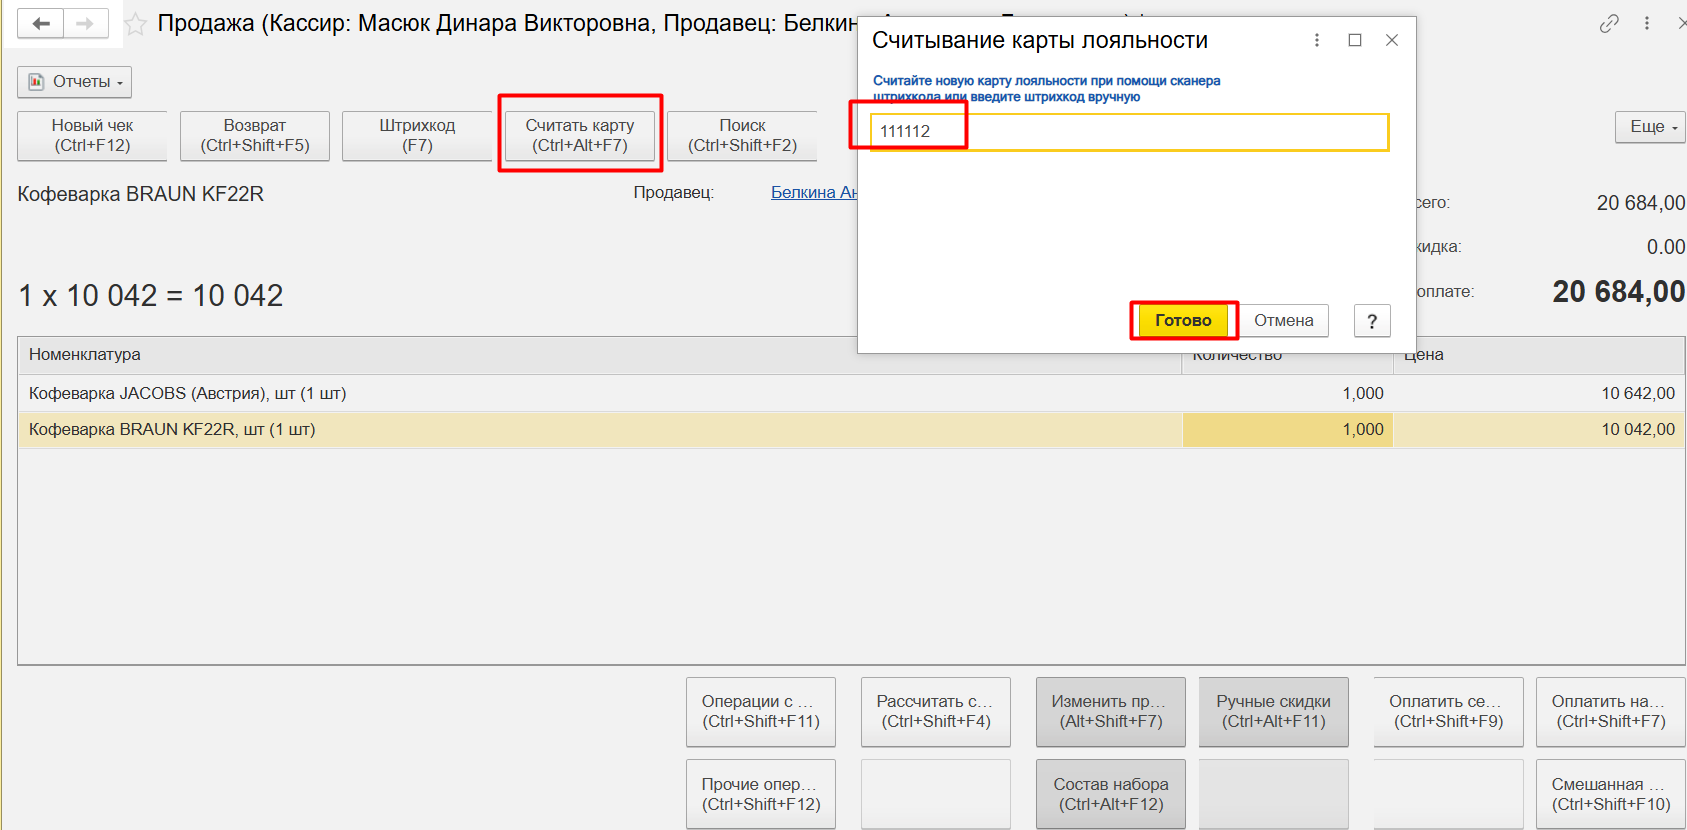Copy link using the chain icon
This screenshot has width=1687, height=830.
1609,23
